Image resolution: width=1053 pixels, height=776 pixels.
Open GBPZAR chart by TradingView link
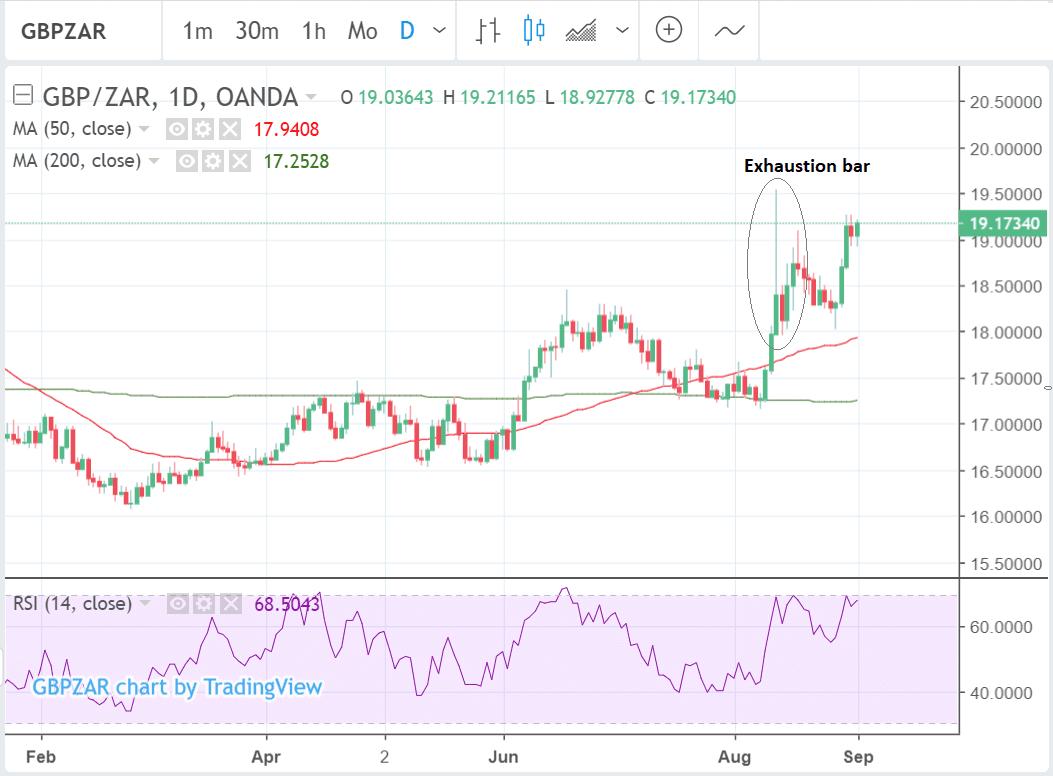coord(177,687)
